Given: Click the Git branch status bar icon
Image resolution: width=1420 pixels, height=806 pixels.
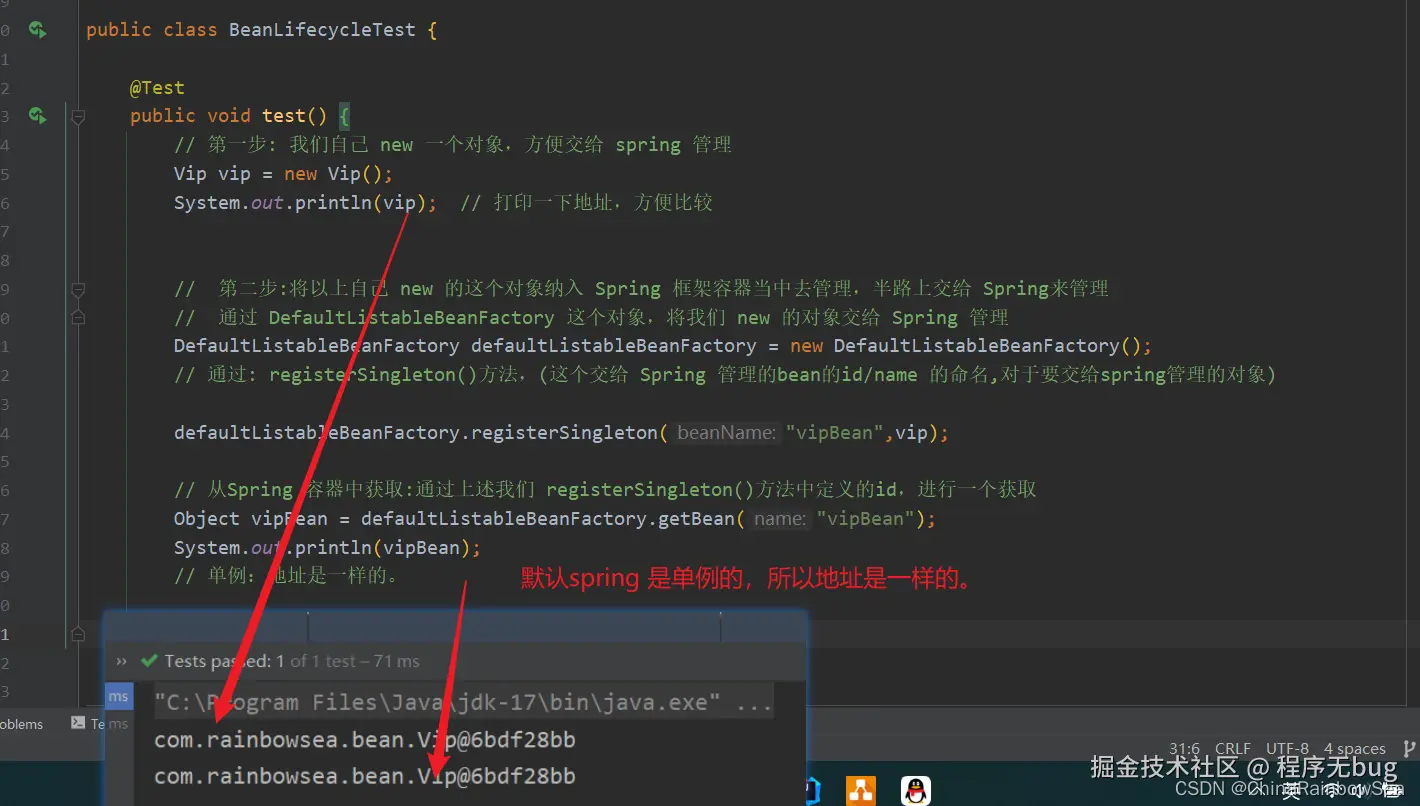Looking at the screenshot, I should pyautogui.click(x=1409, y=748).
